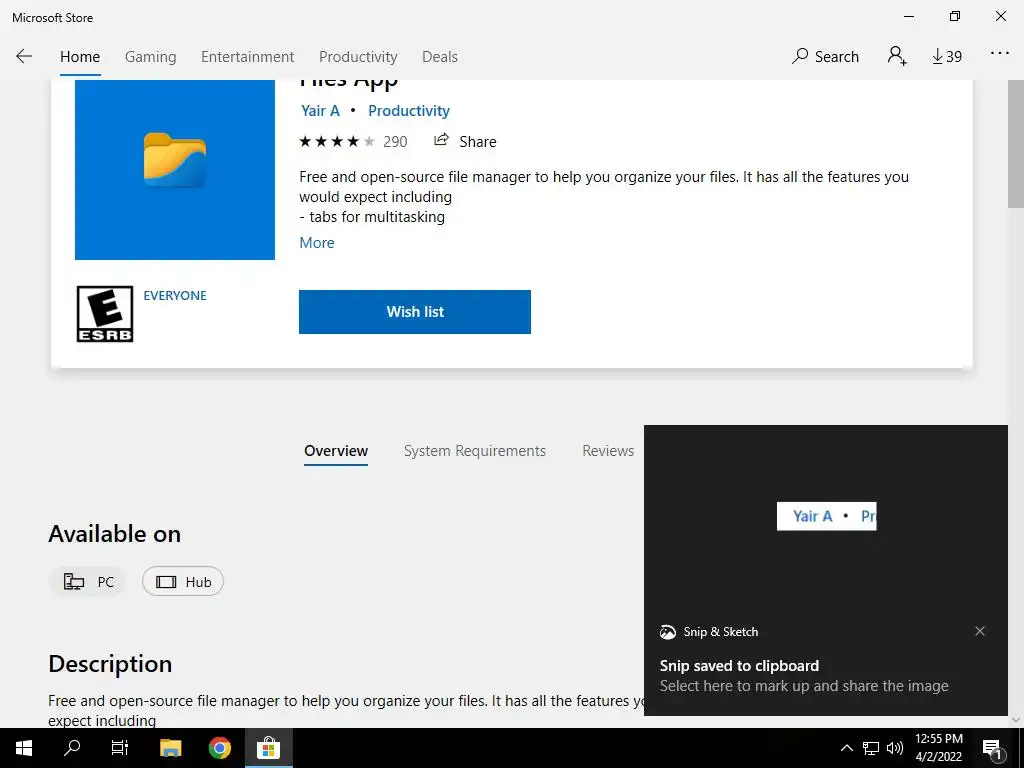The image size is (1024, 768).
Task: Click the scrollbar down arrow
Action: [x=1016, y=720]
